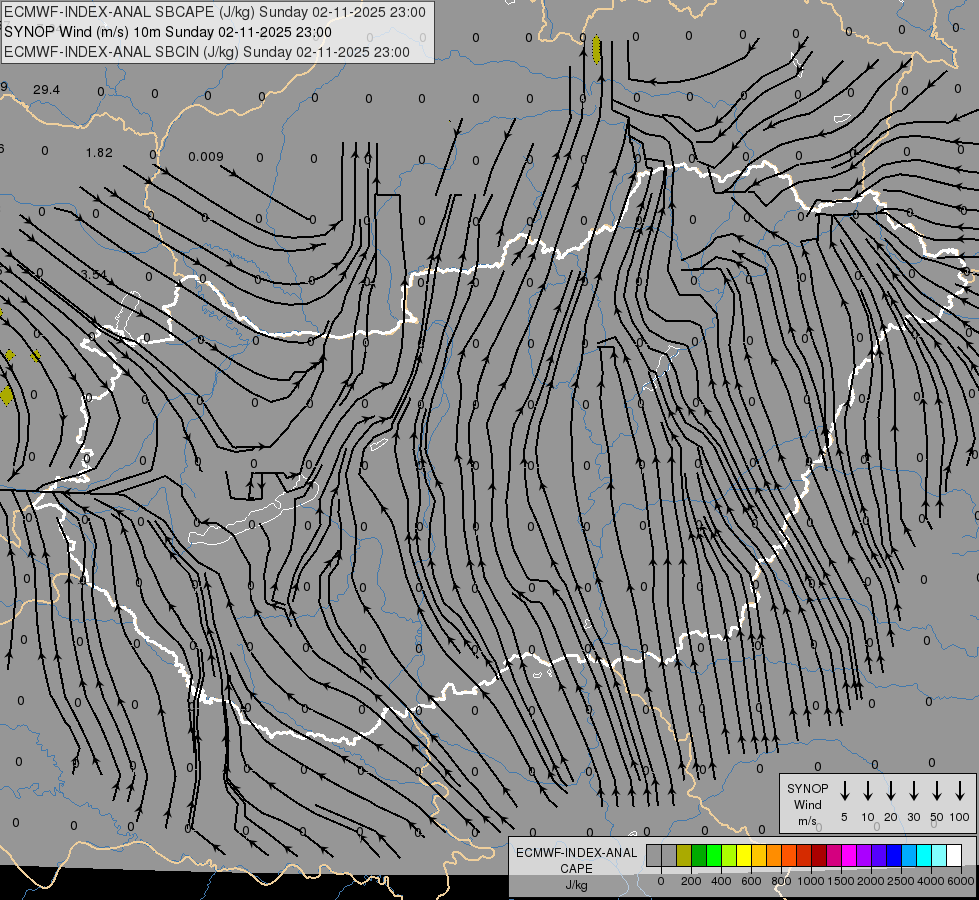Click the wind legend arrow labeled 30
This screenshot has width=979, height=900.
913,791
